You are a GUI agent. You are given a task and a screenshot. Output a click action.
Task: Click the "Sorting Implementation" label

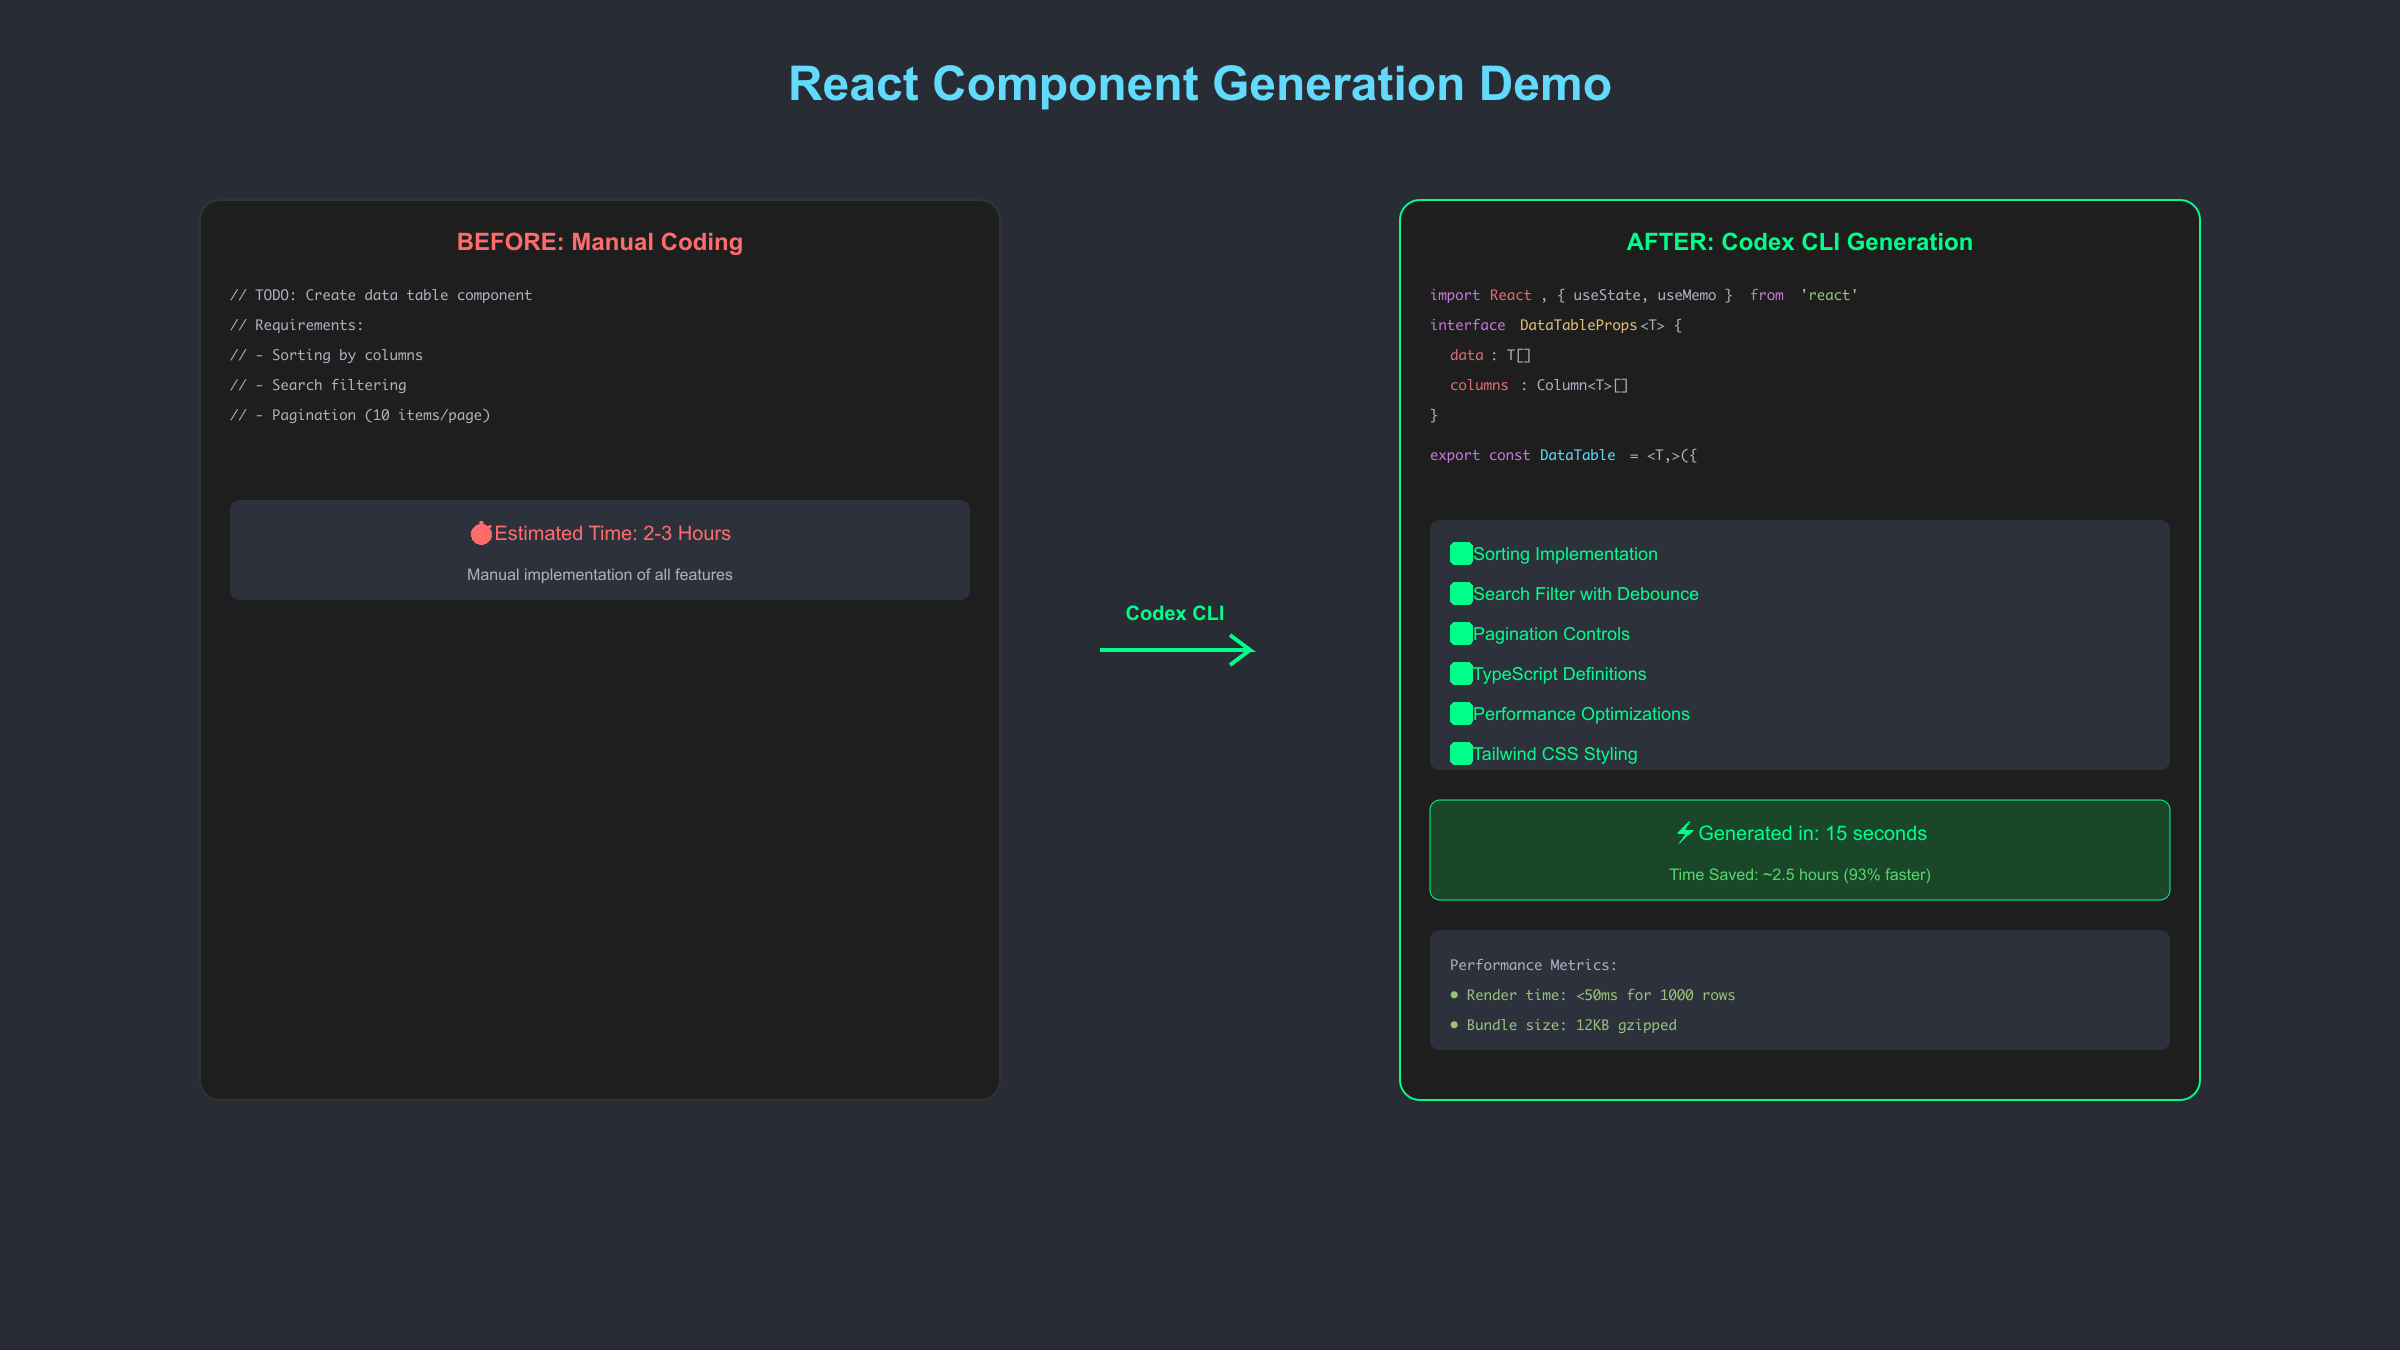(x=1565, y=554)
